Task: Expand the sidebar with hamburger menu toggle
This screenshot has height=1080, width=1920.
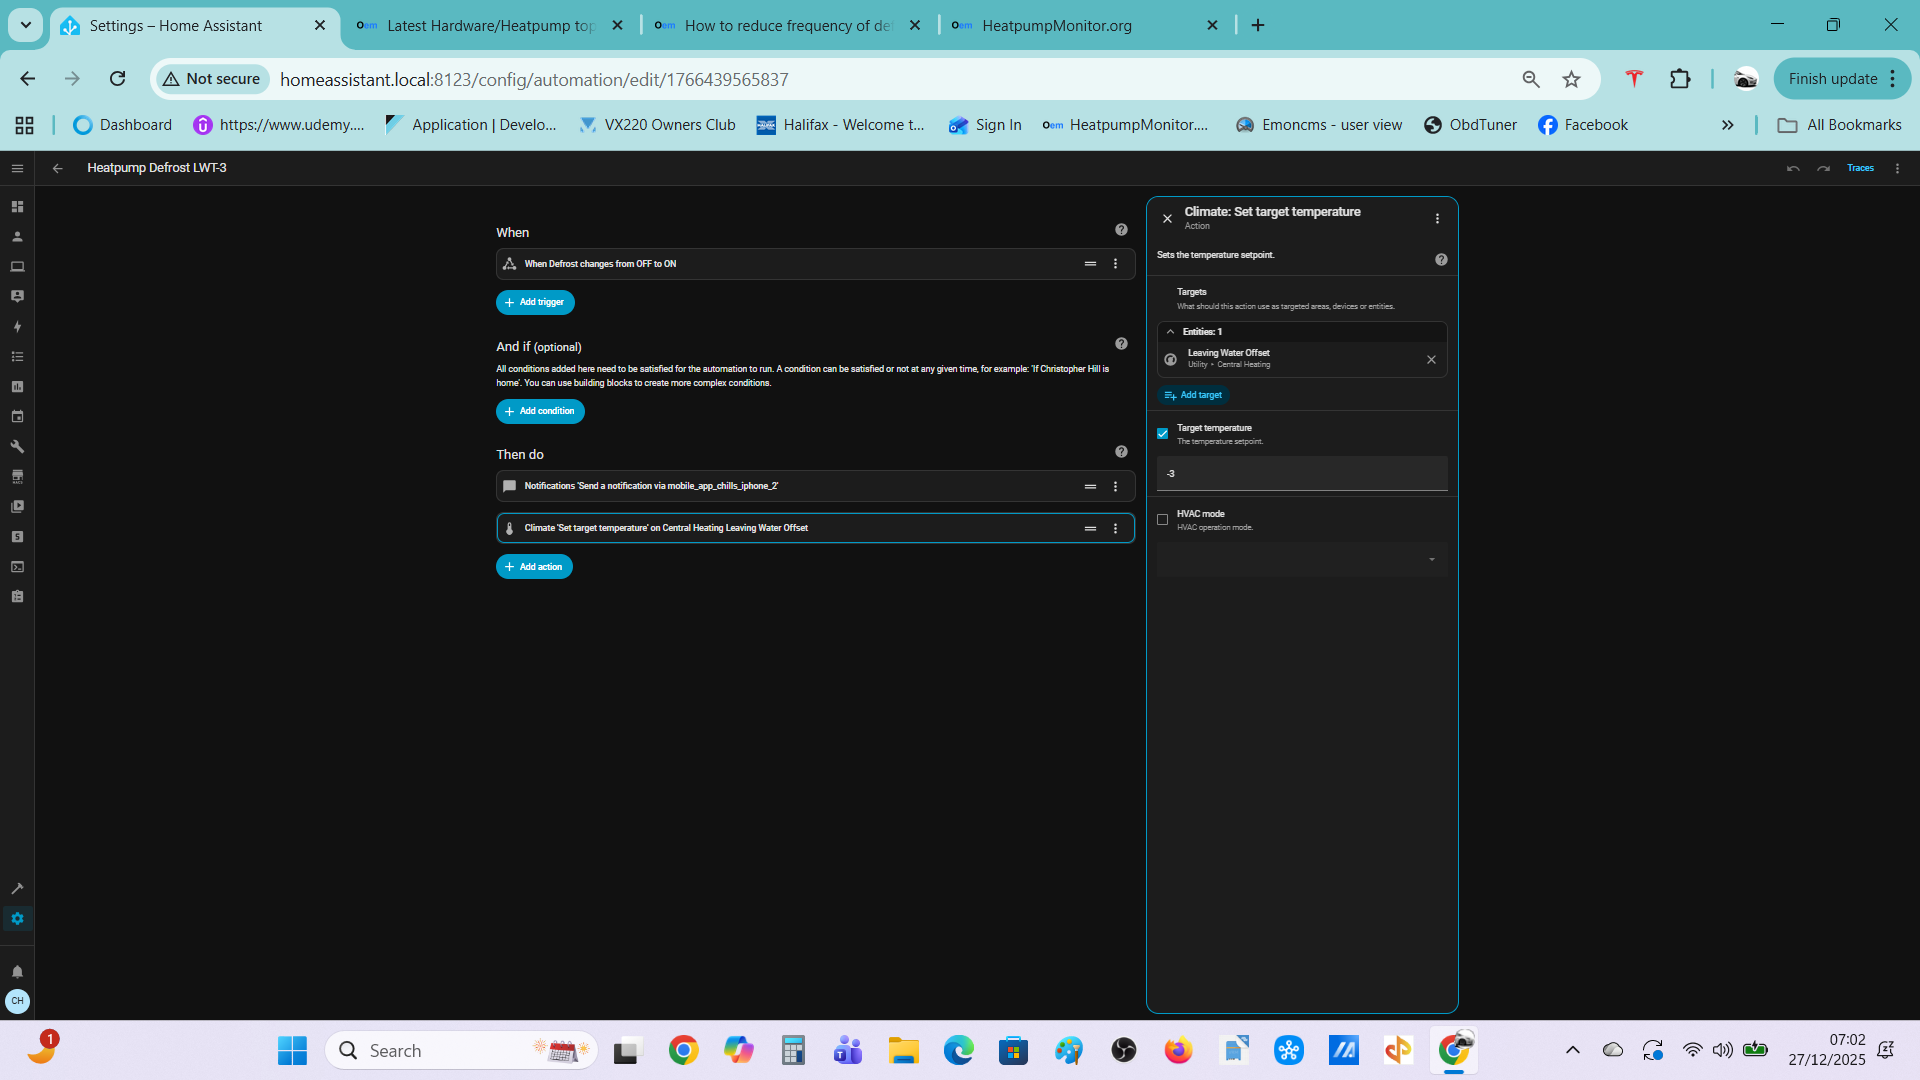Action: coord(17,168)
